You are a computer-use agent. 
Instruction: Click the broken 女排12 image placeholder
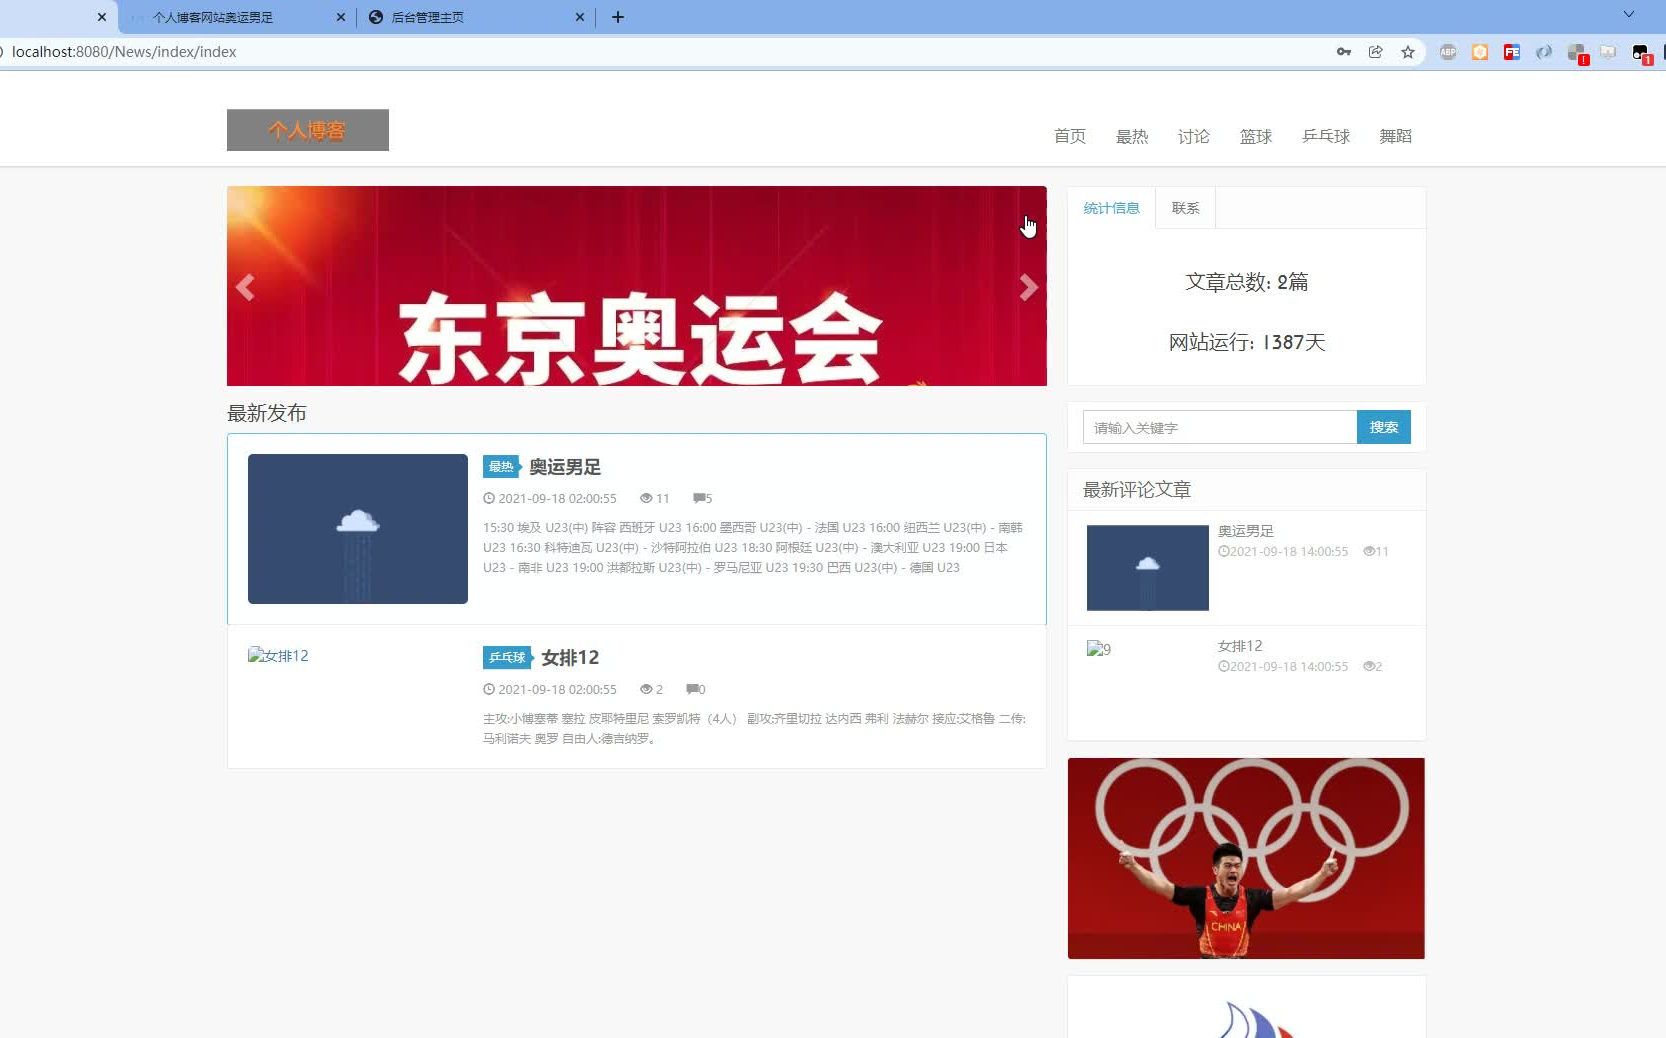click(x=278, y=656)
